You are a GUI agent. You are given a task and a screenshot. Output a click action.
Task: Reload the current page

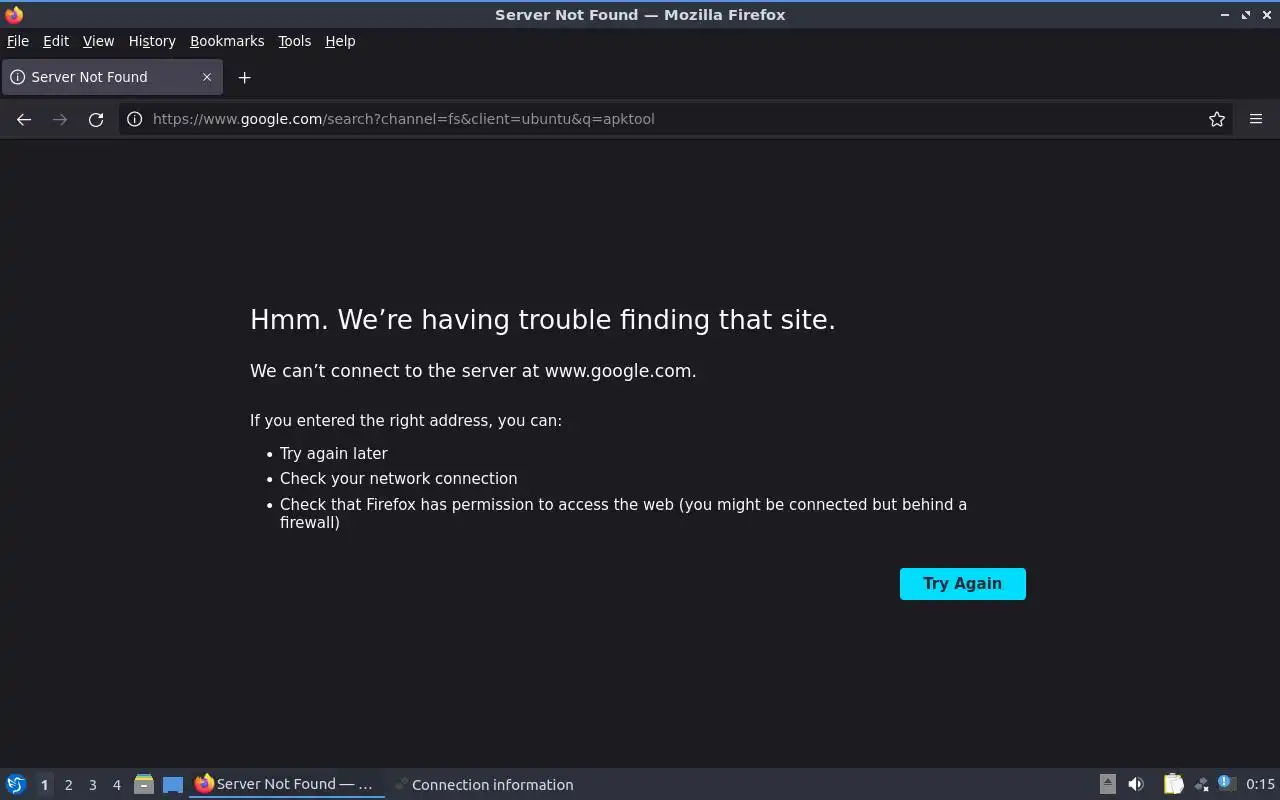tap(96, 119)
